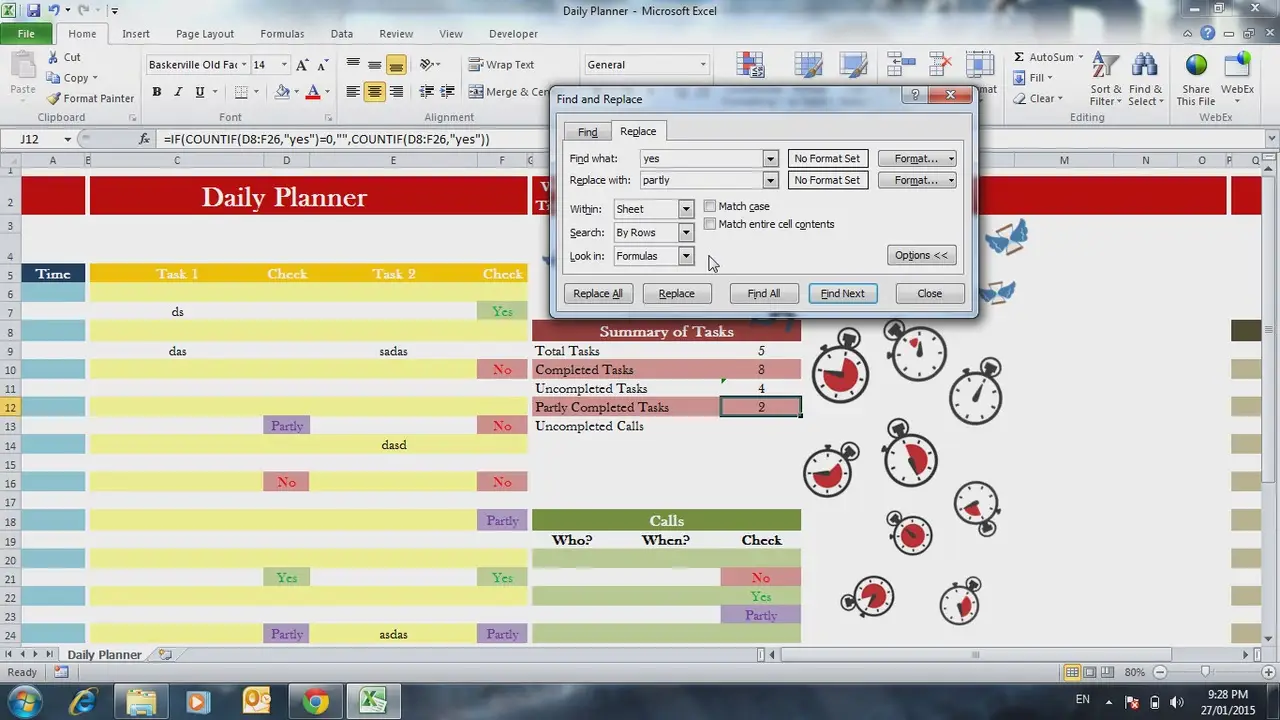The image size is (1280, 720).
Task: Collapse the dialog with Options button
Action: pos(922,256)
